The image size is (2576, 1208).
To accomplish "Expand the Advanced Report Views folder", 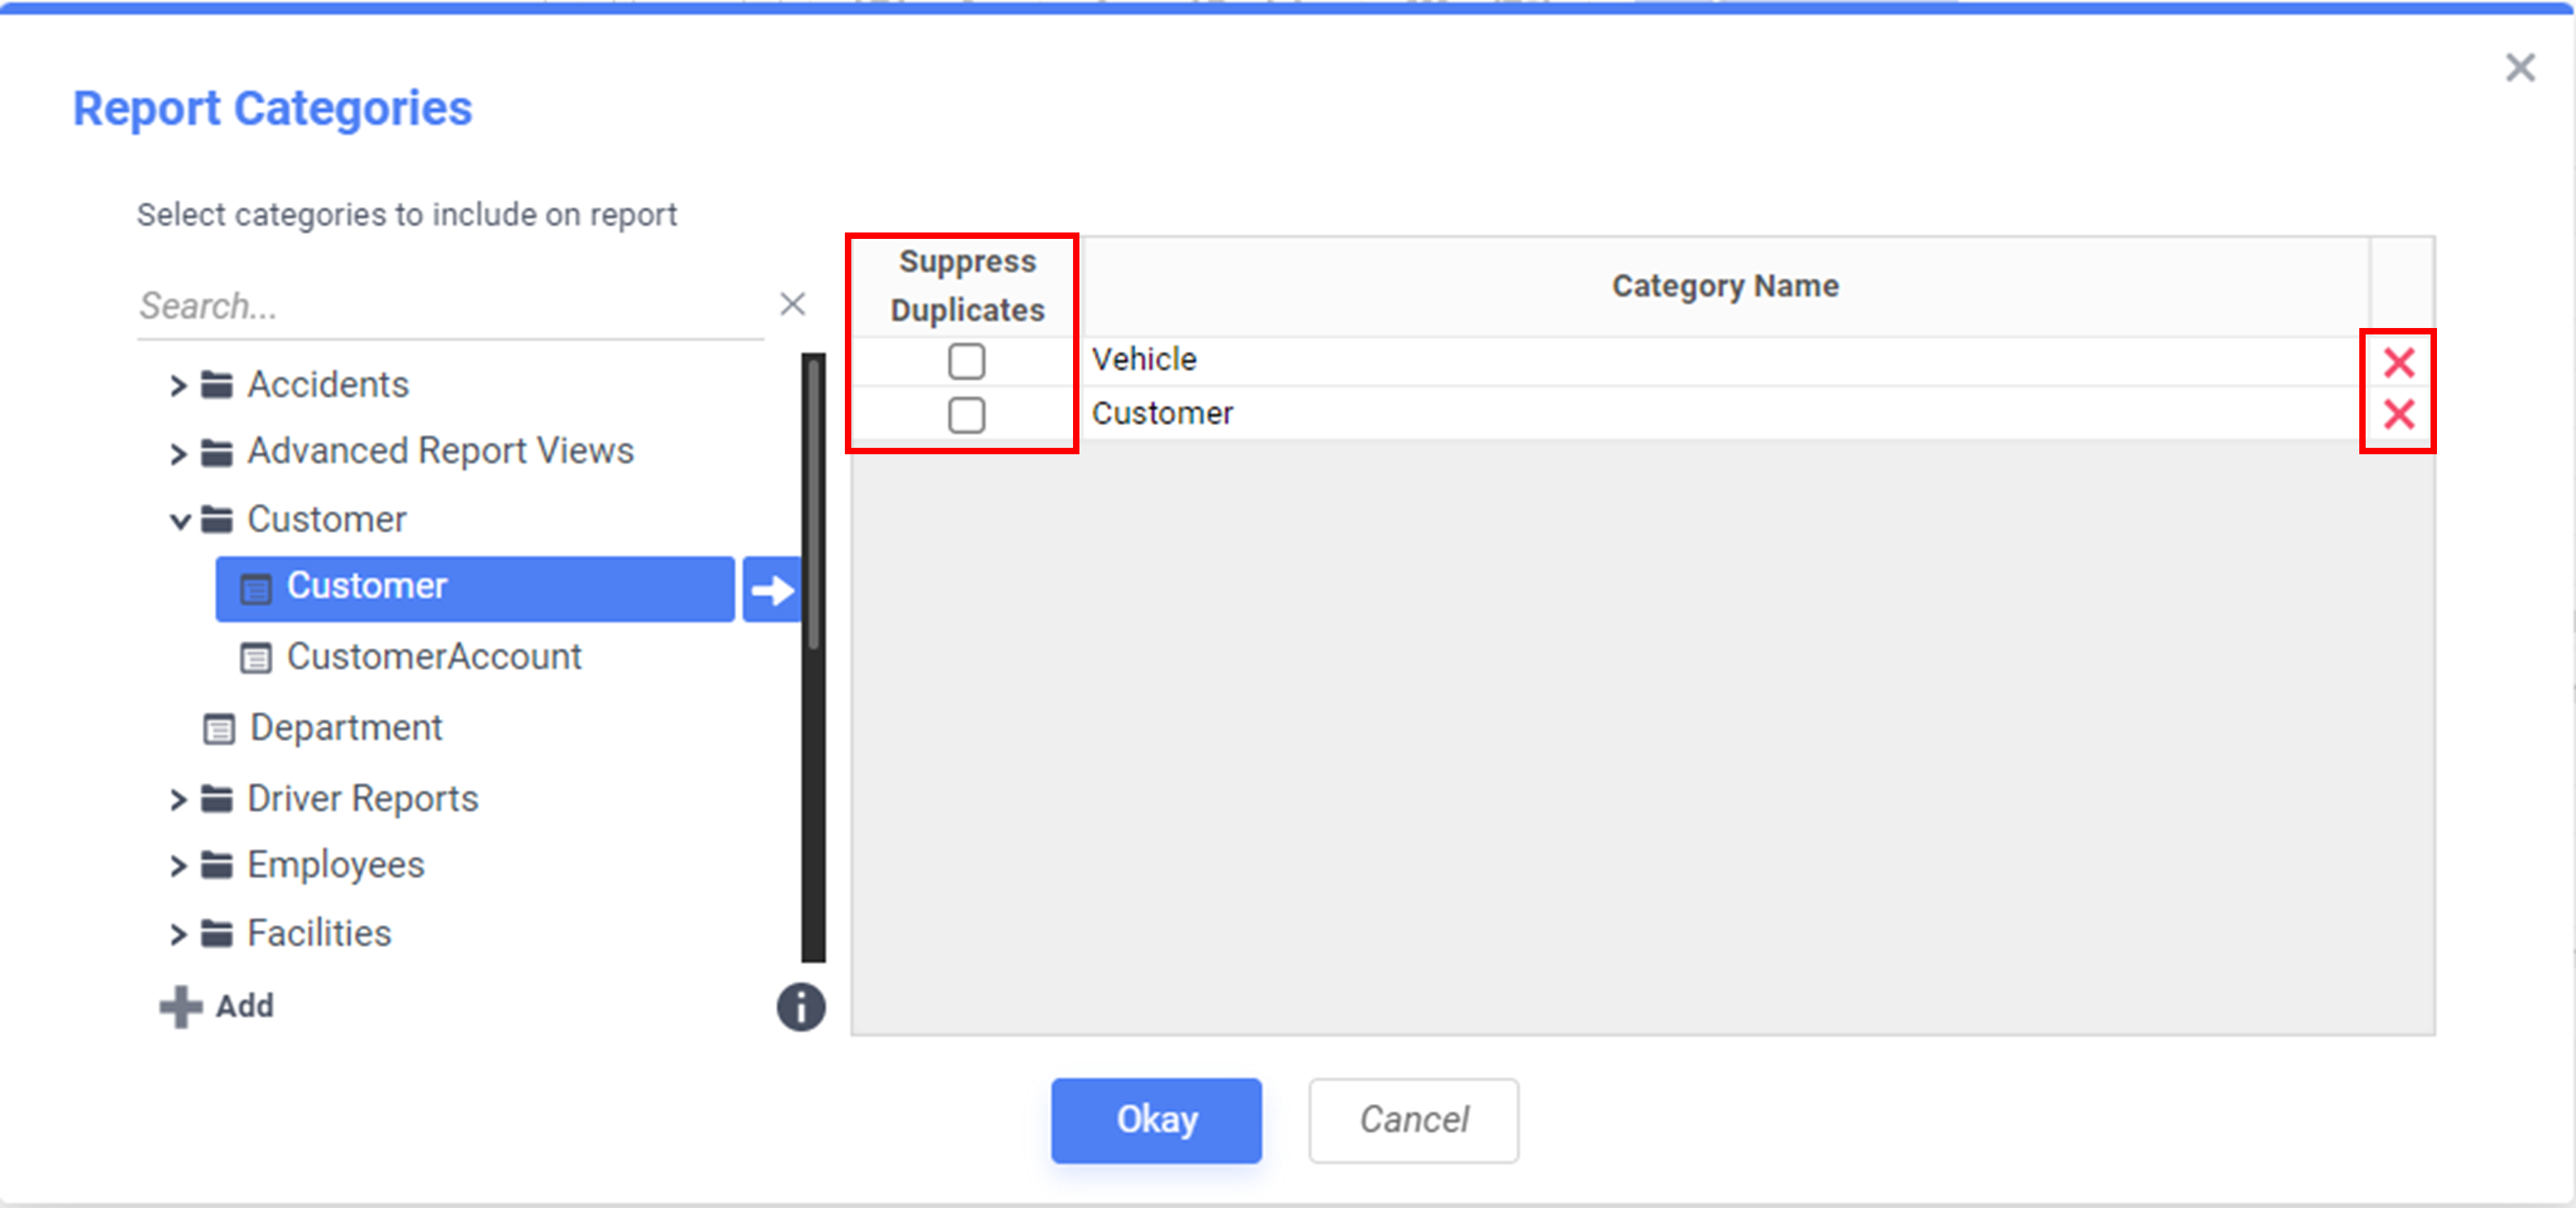I will 178,453.
